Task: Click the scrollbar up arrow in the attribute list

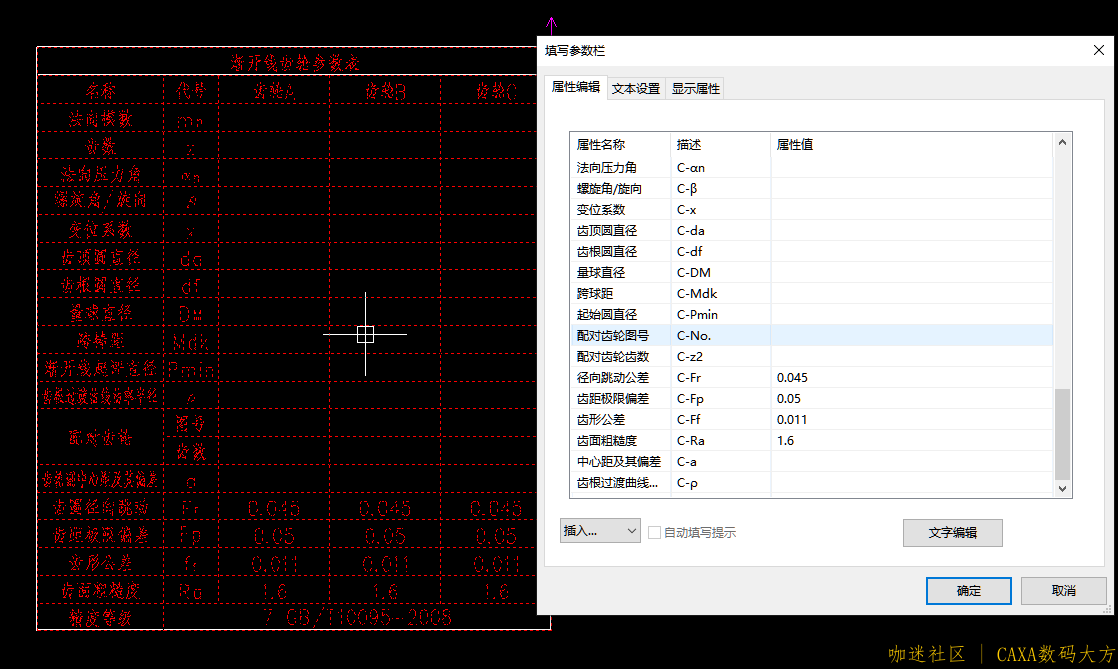Action: coord(1063,143)
